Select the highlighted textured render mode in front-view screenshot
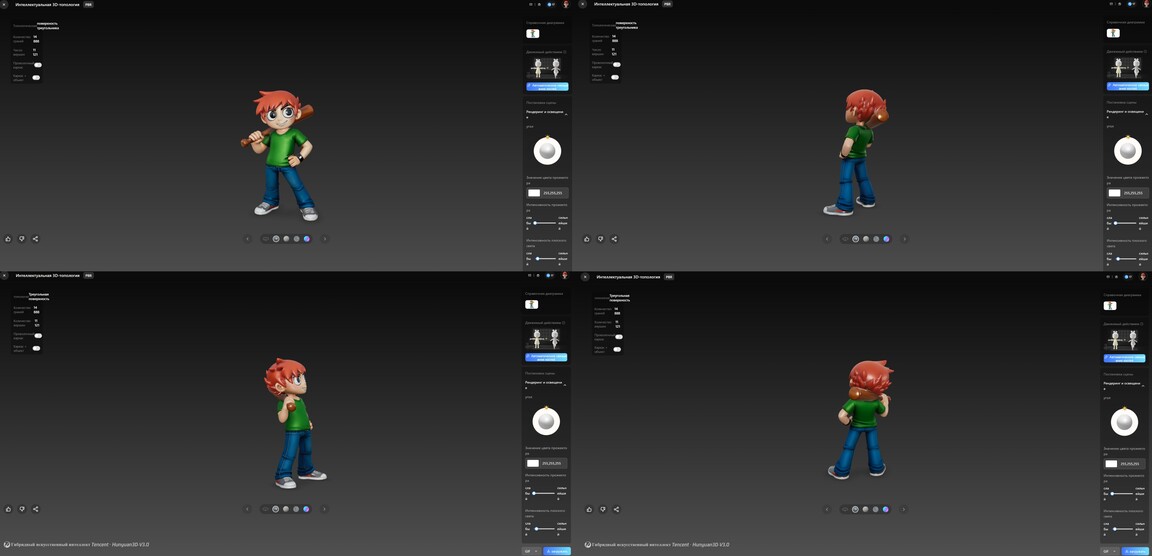 276,239
